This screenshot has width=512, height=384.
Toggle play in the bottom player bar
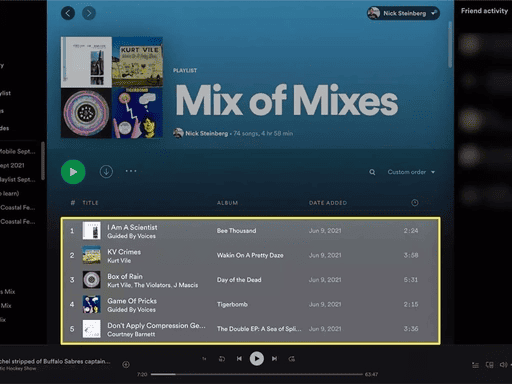pos(257,359)
